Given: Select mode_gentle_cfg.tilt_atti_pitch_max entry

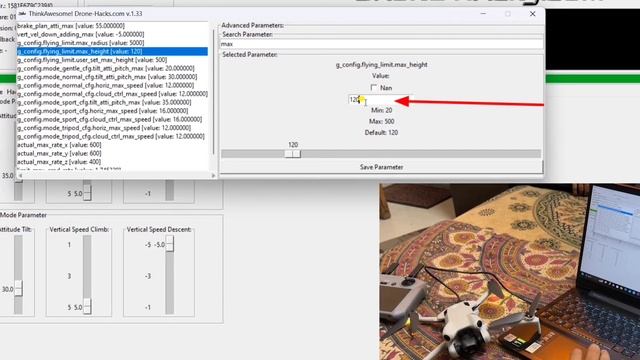Looking at the screenshot, I should click(106, 69).
